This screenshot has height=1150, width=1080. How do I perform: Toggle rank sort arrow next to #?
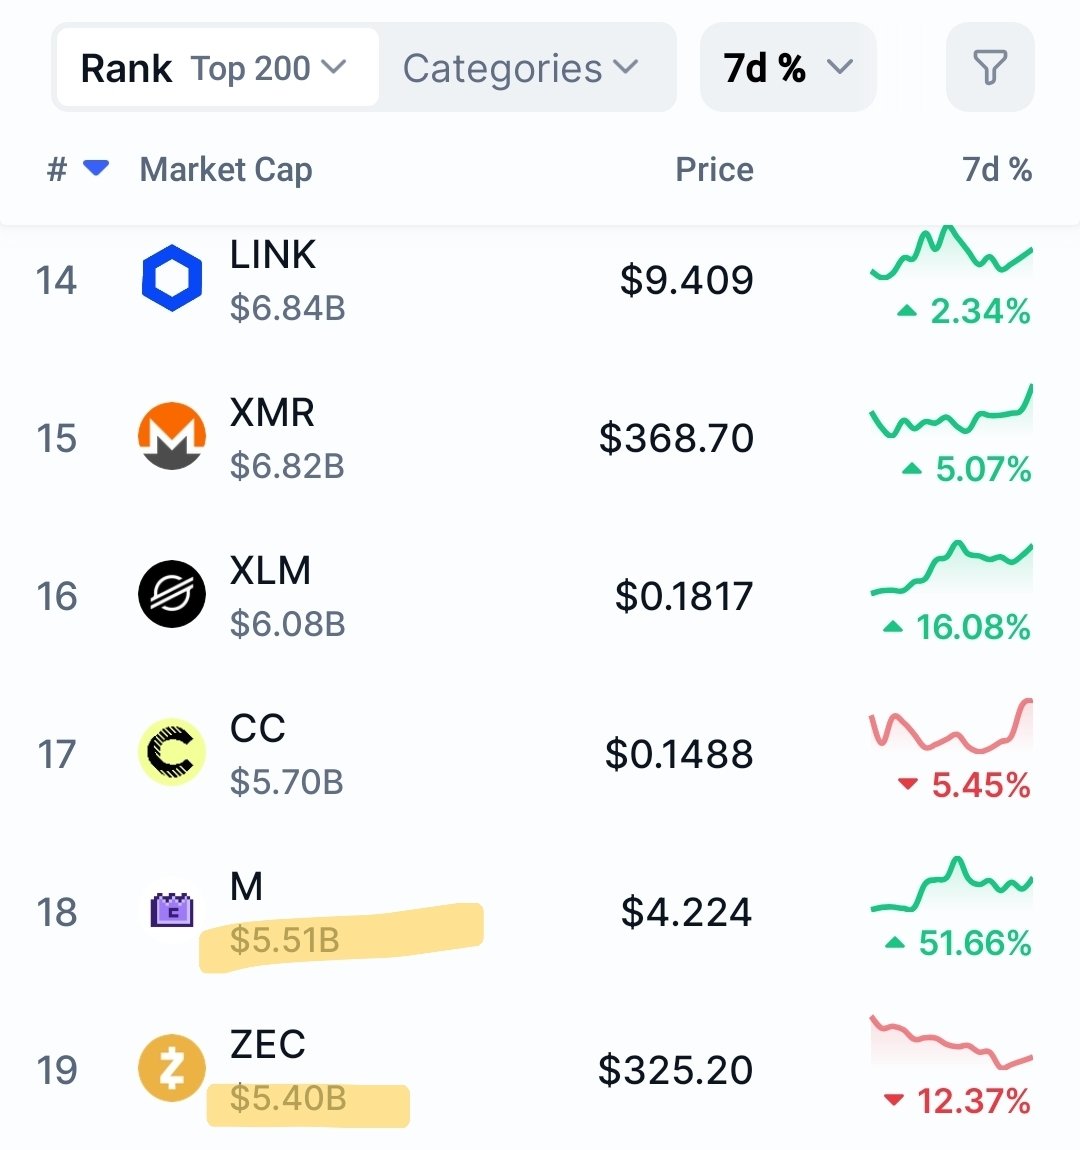click(x=96, y=168)
